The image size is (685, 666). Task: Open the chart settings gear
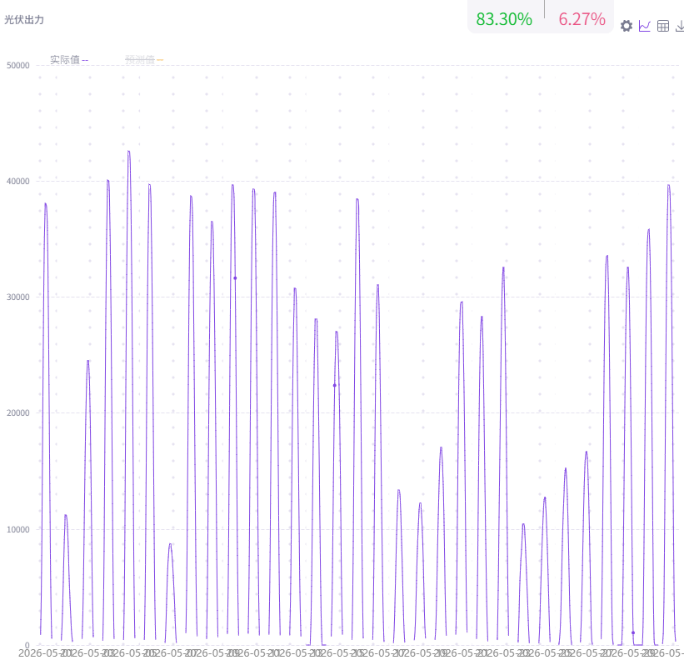point(626,26)
